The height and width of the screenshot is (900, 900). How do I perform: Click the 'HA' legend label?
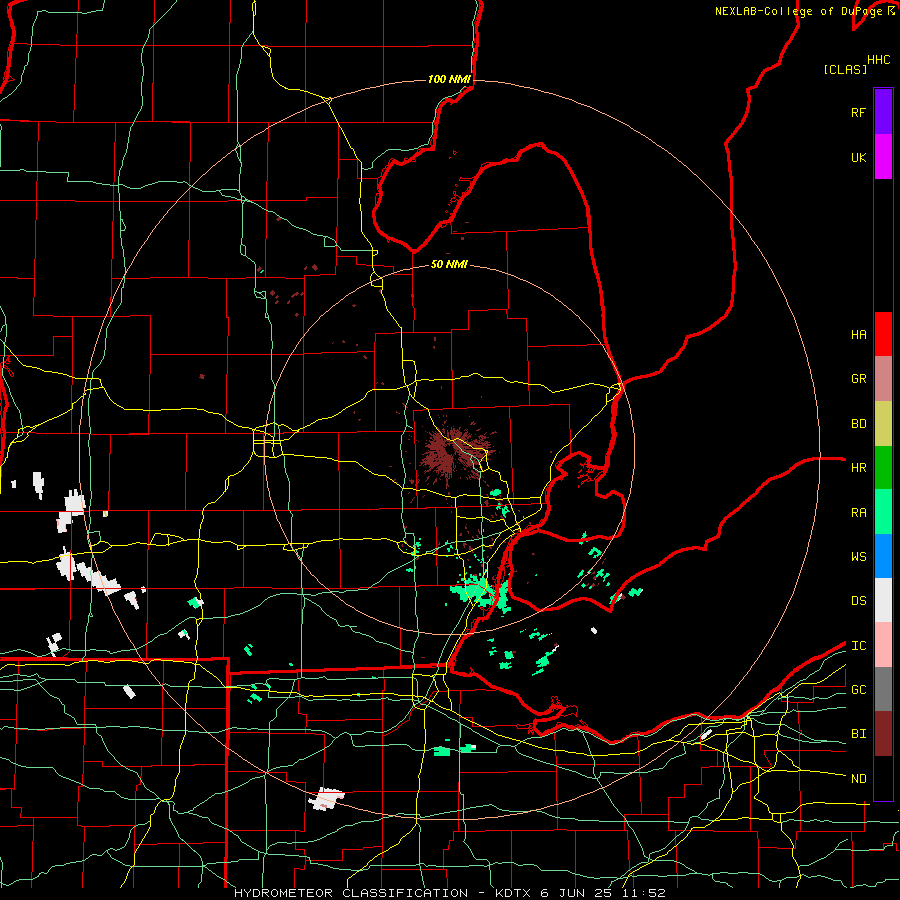[x=859, y=335]
